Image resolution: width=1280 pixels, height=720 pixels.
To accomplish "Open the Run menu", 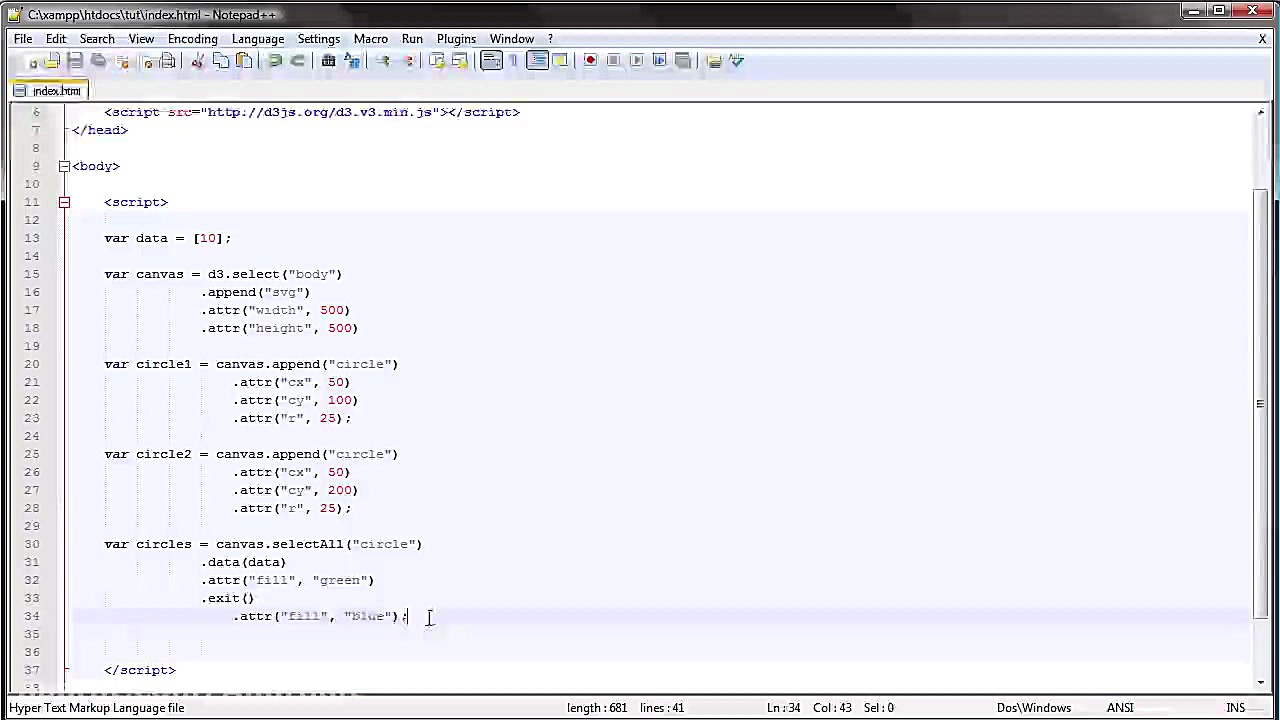I will [x=412, y=38].
